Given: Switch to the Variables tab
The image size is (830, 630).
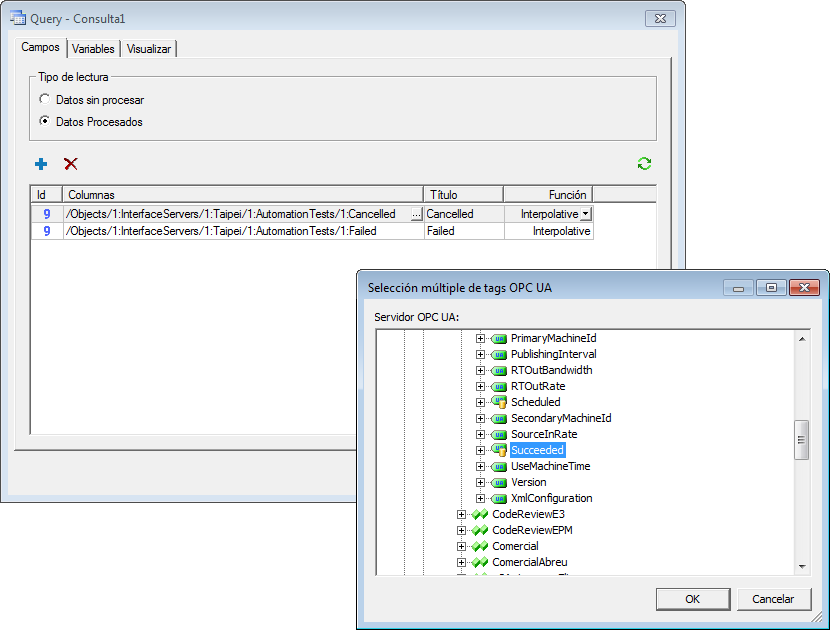Looking at the screenshot, I should (x=93, y=49).
